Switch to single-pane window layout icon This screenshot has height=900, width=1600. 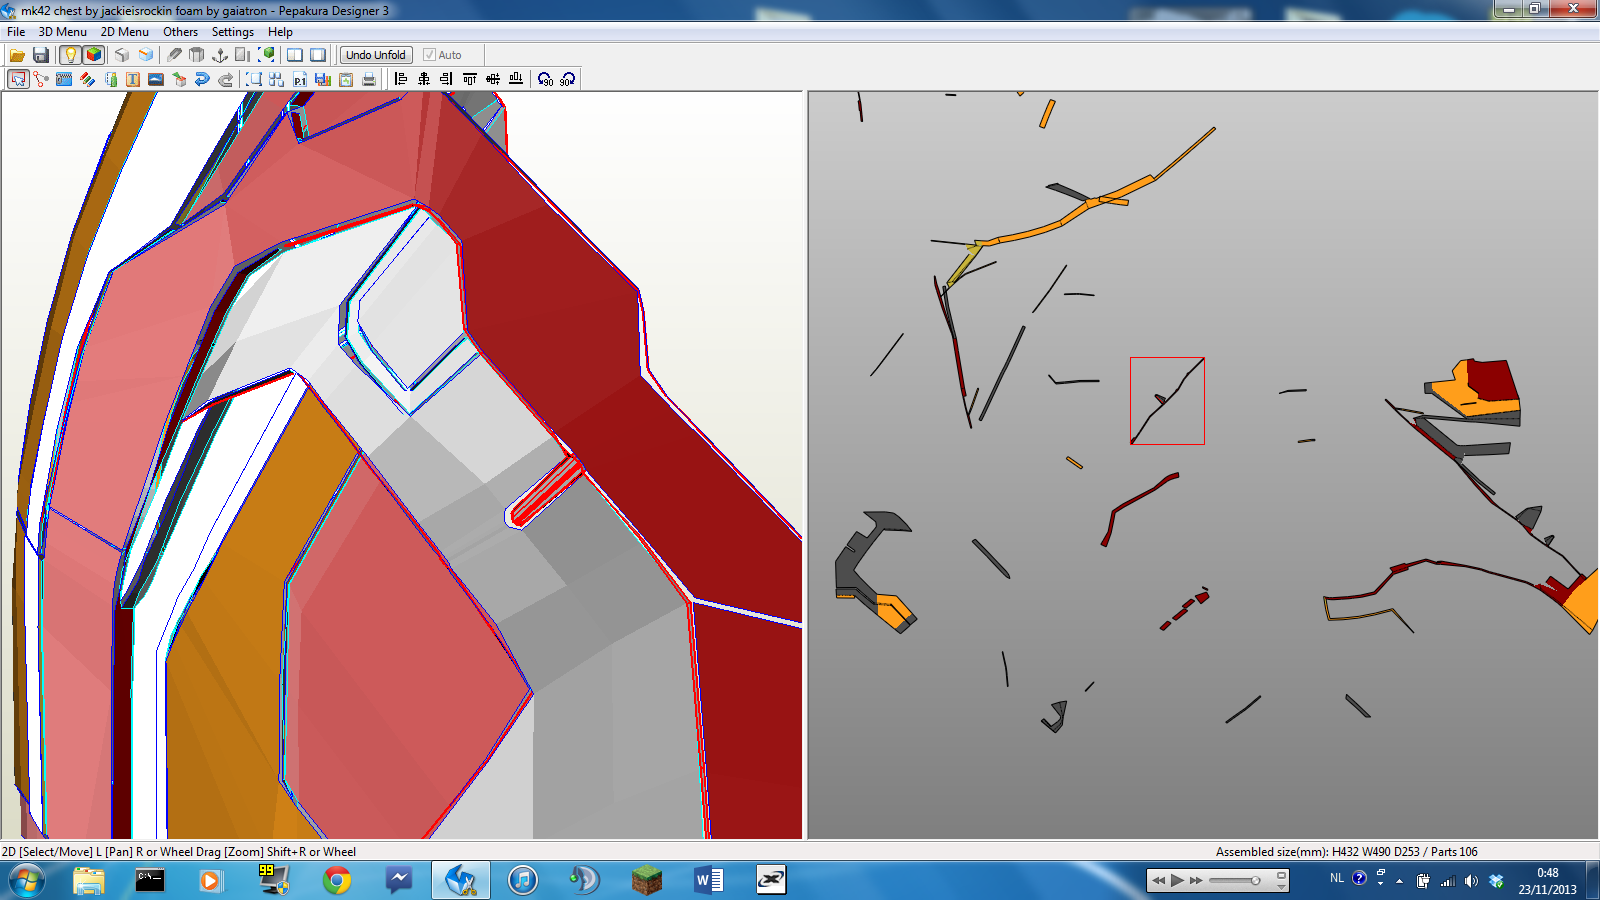coord(318,55)
